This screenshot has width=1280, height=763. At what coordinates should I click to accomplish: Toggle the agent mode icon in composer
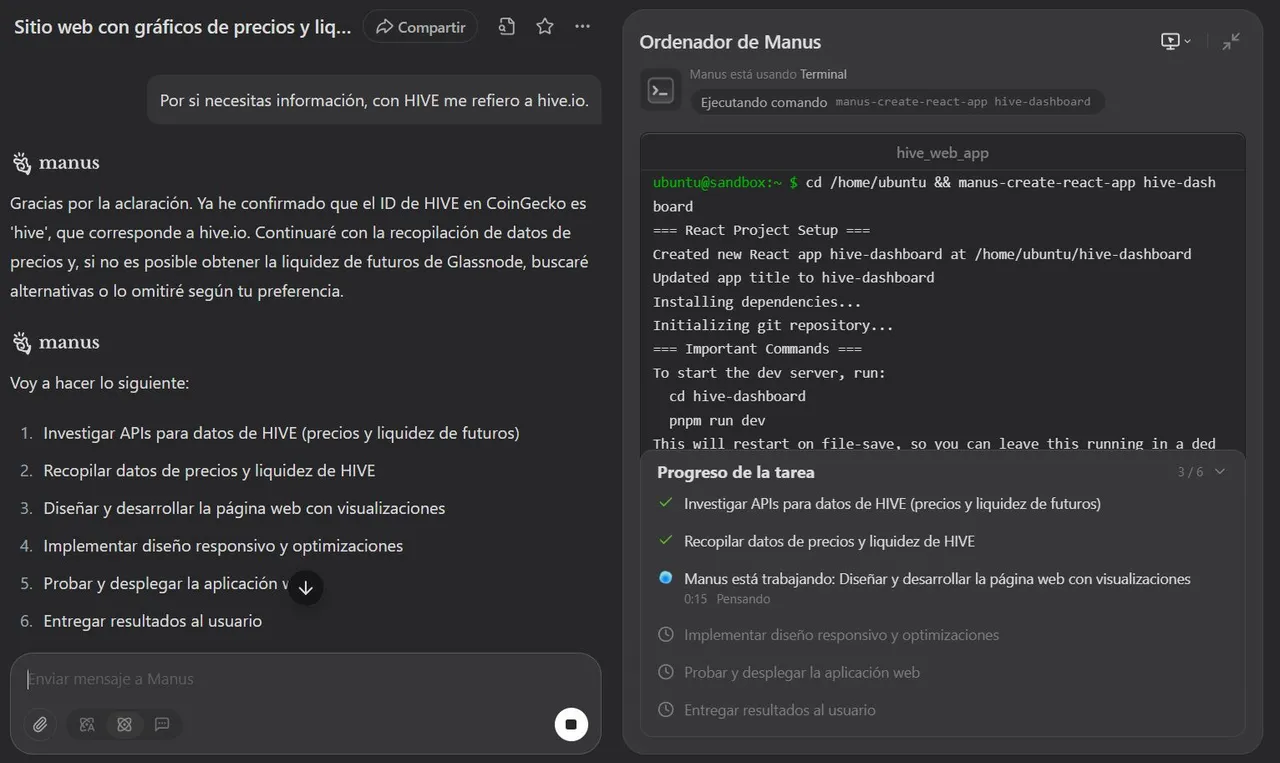pyautogui.click(x=124, y=724)
